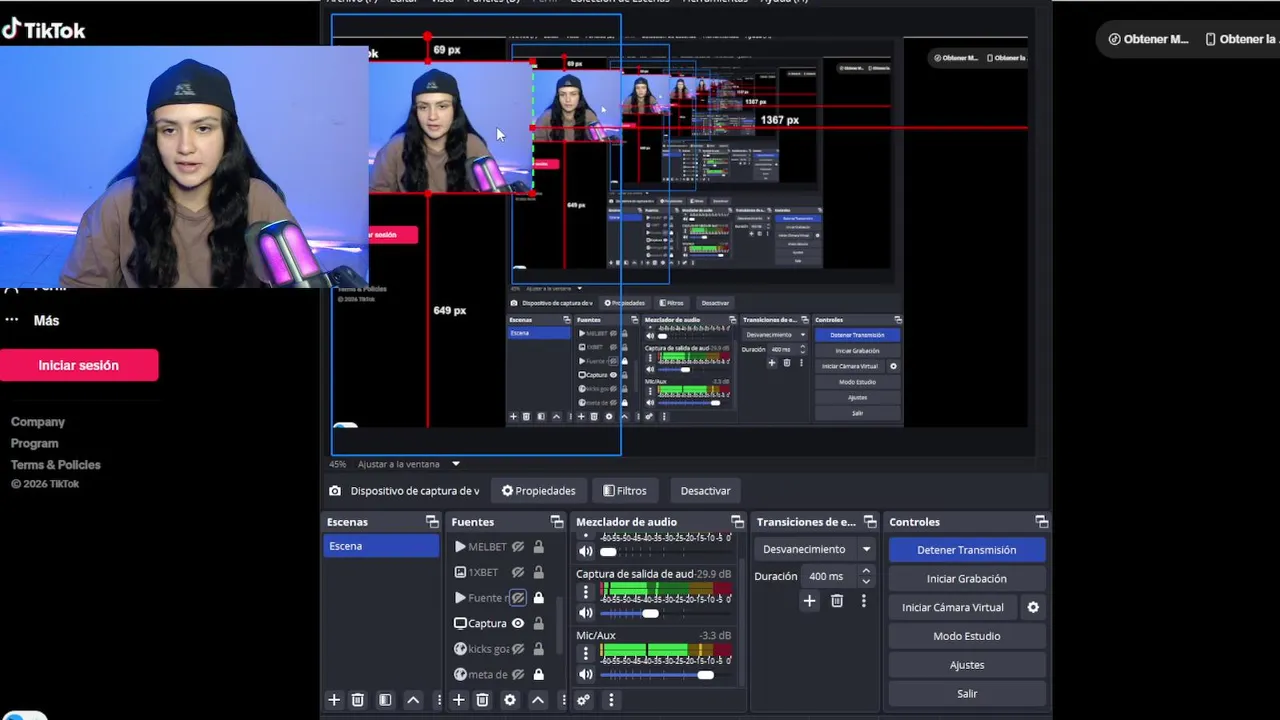This screenshot has height=720, width=1280.
Task: Open Filtros for selected source
Action: pyautogui.click(x=625, y=491)
